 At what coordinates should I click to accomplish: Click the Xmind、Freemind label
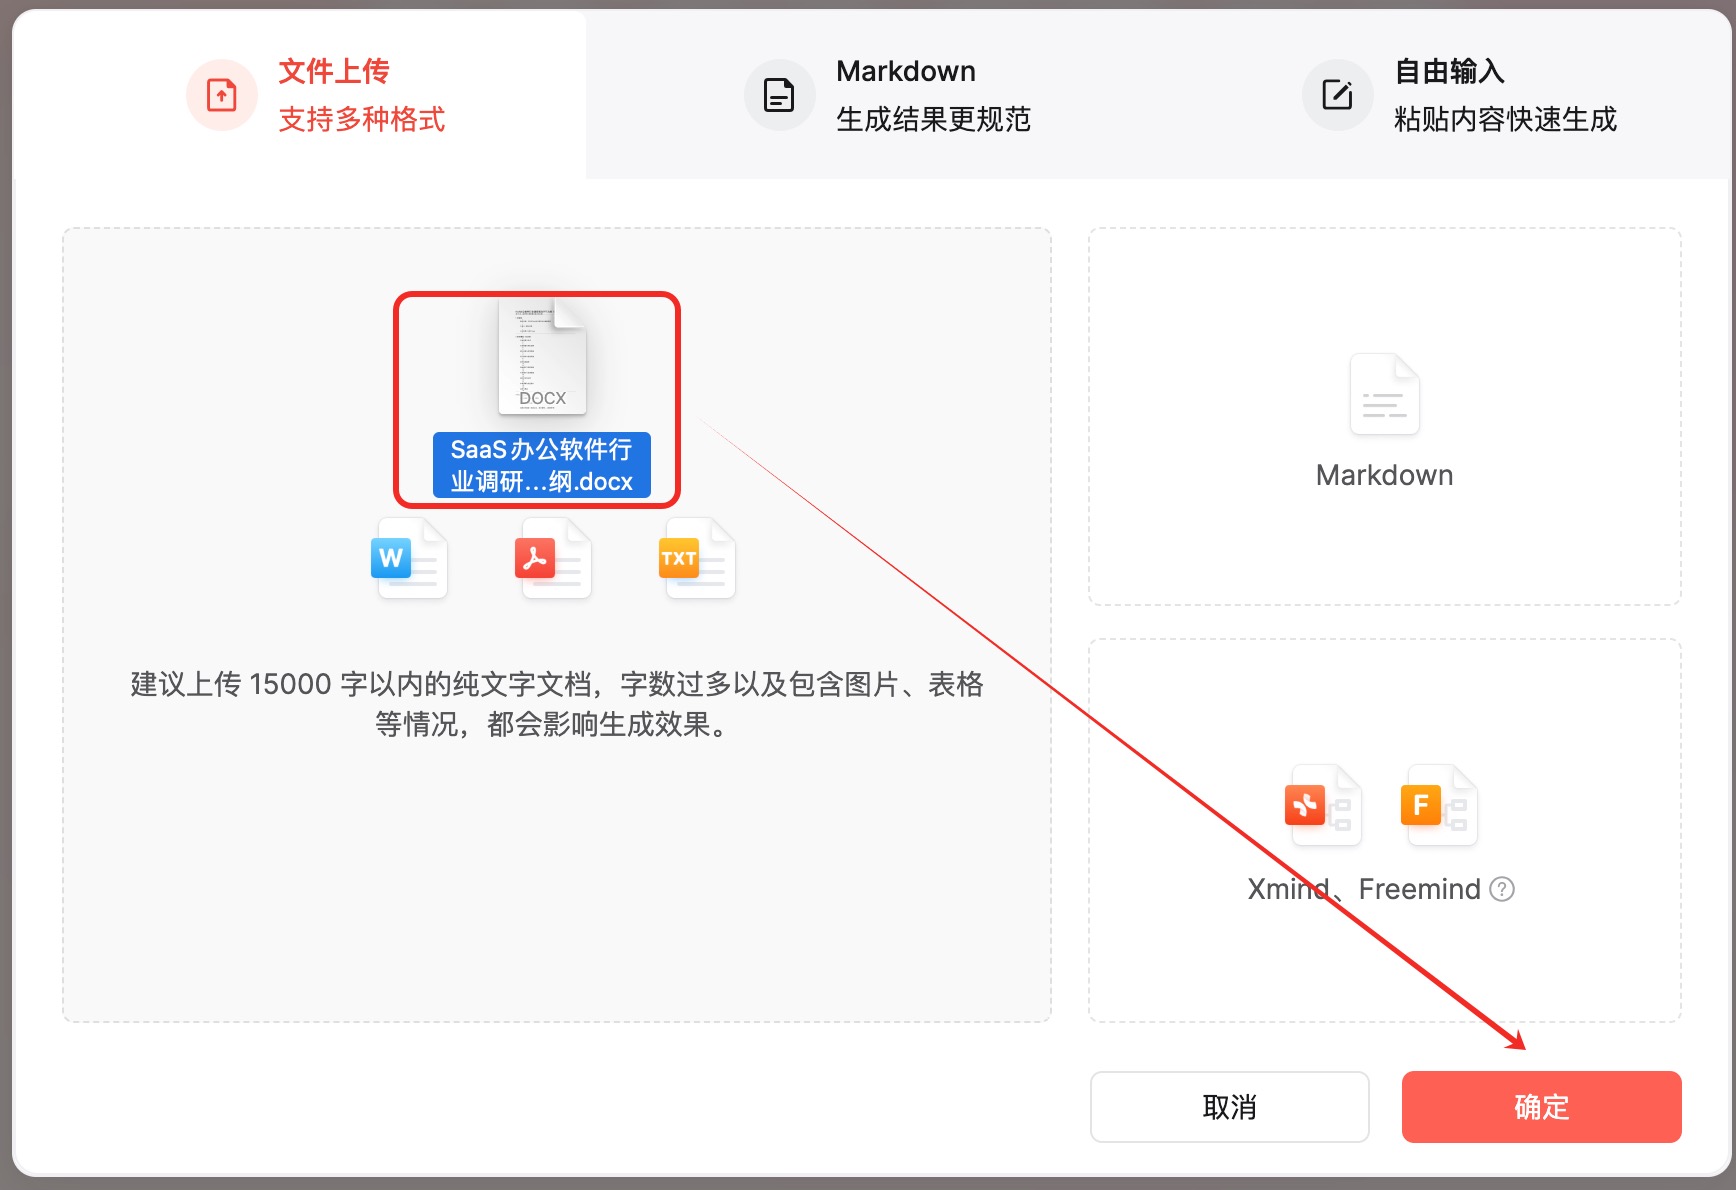[x=1364, y=889]
